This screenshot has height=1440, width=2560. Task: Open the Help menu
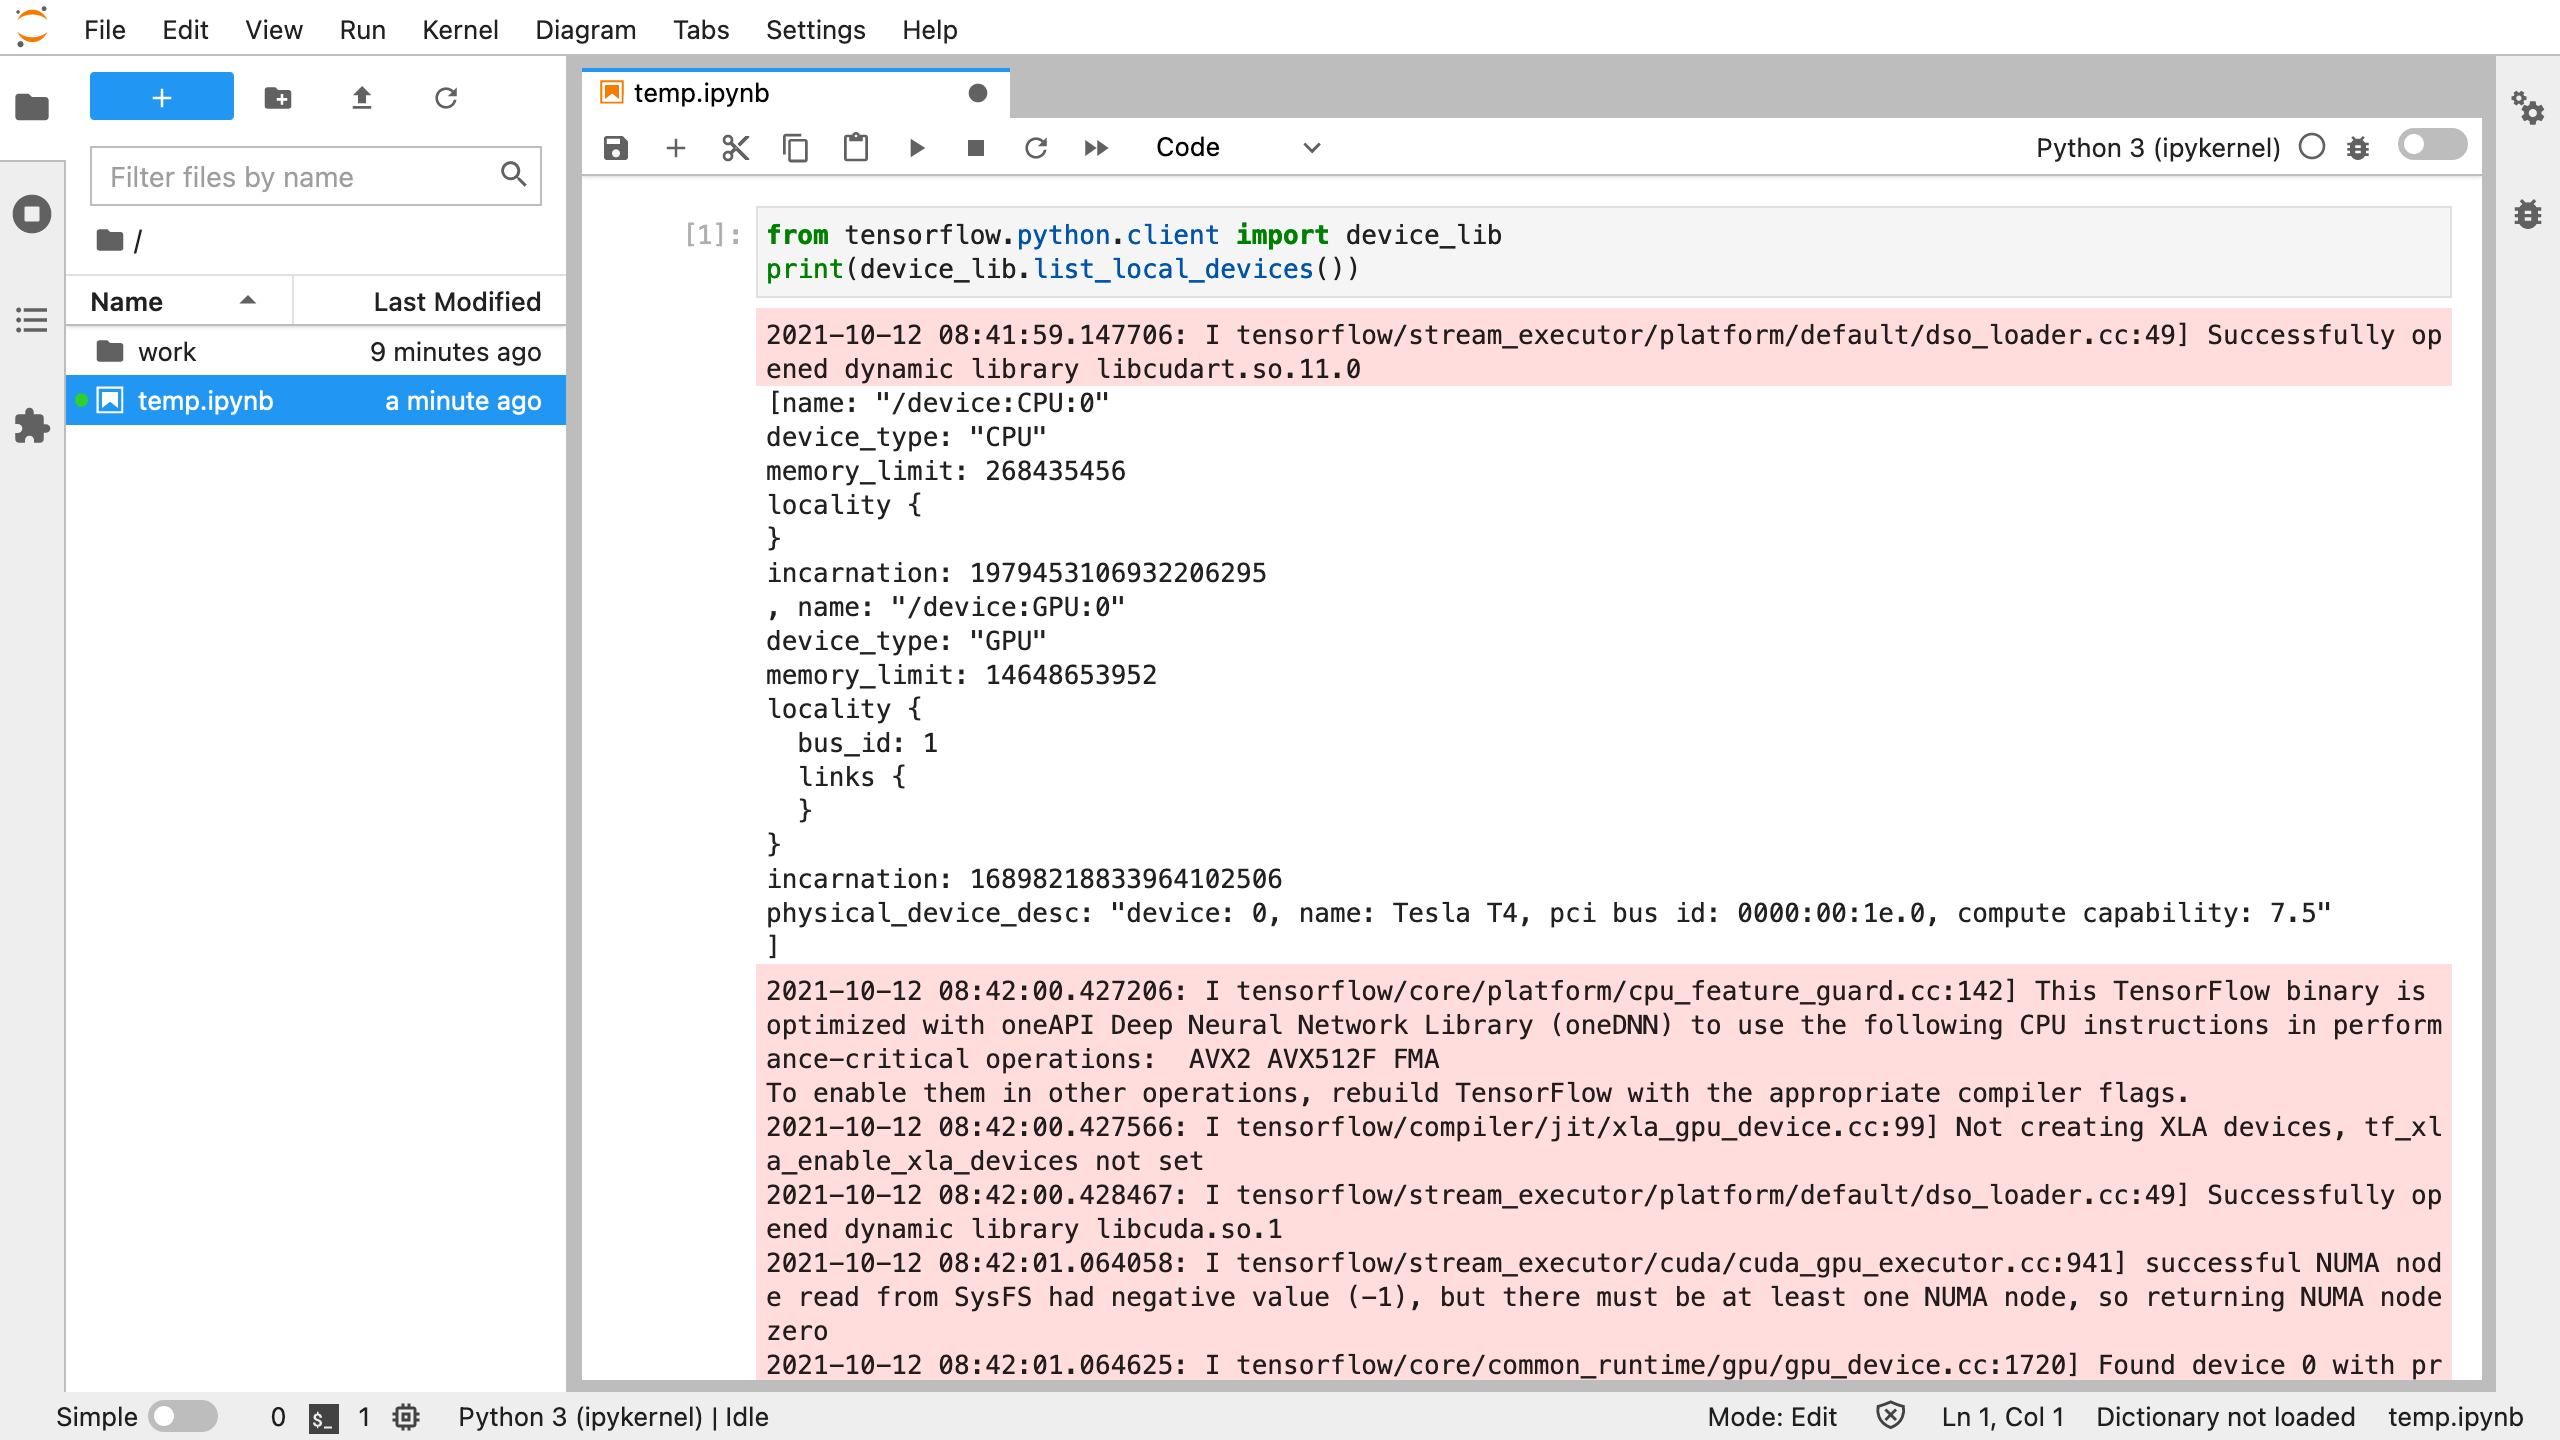click(930, 29)
